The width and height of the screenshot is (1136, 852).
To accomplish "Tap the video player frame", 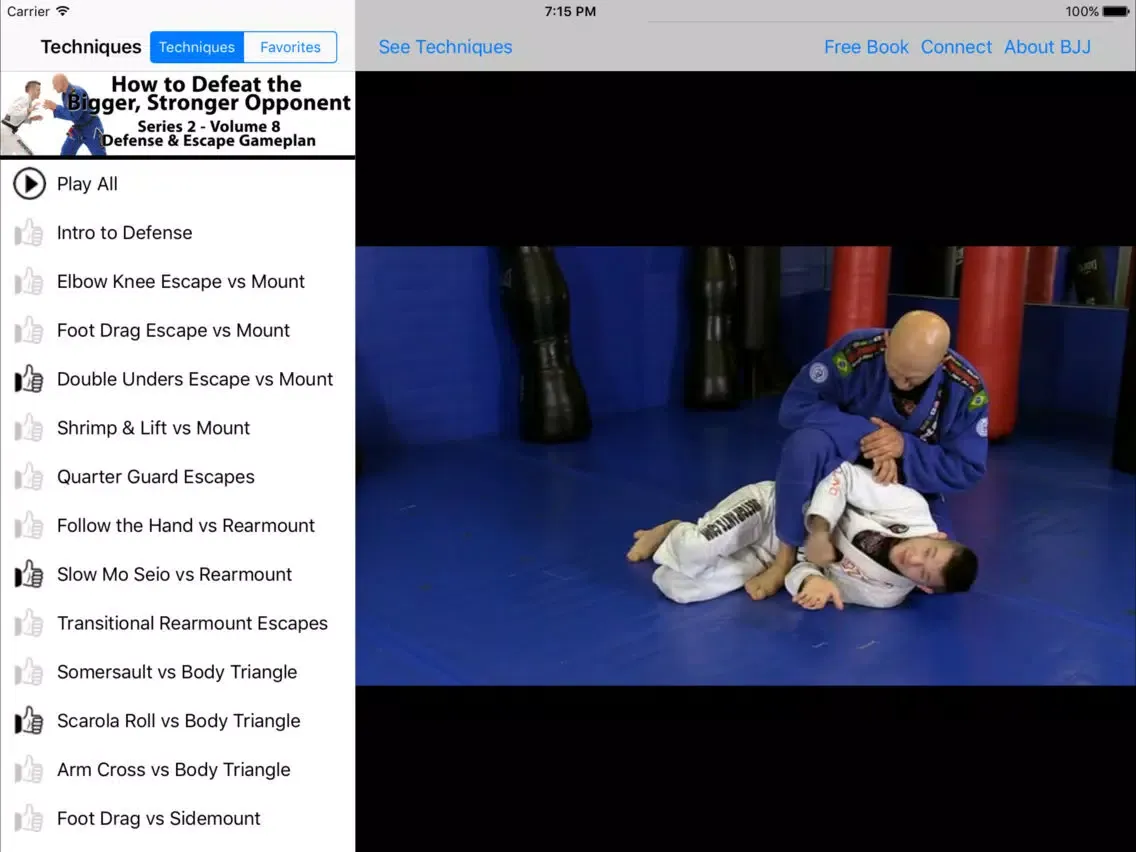I will (x=746, y=465).
